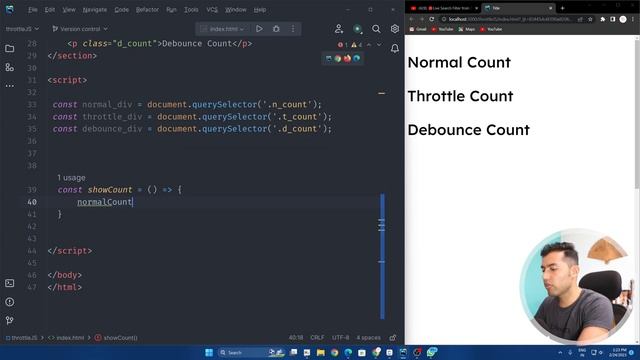Click the red error count indicator

pos(342,45)
